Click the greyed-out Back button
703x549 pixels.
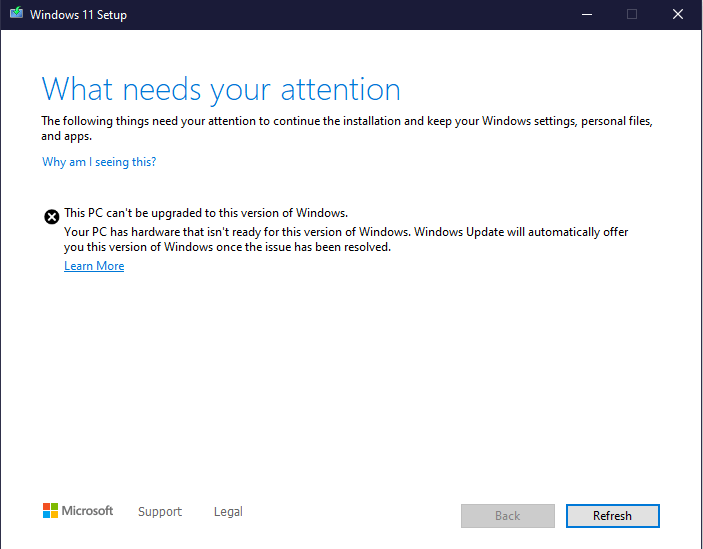click(508, 516)
